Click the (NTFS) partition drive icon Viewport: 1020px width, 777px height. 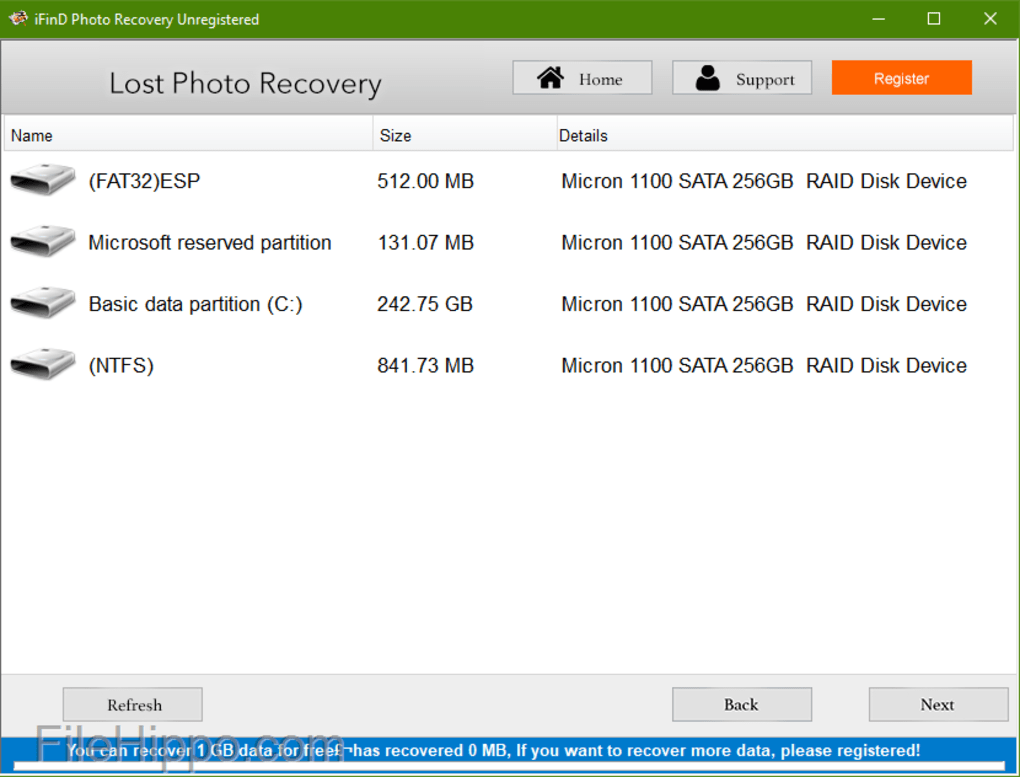[43, 365]
